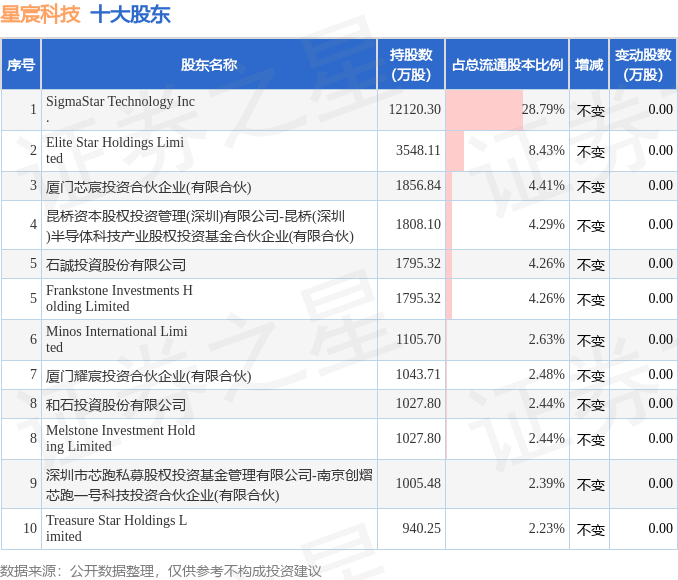678x580 pixels.
Task: Click the 2.63% percentage value
Action: point(547,339)
